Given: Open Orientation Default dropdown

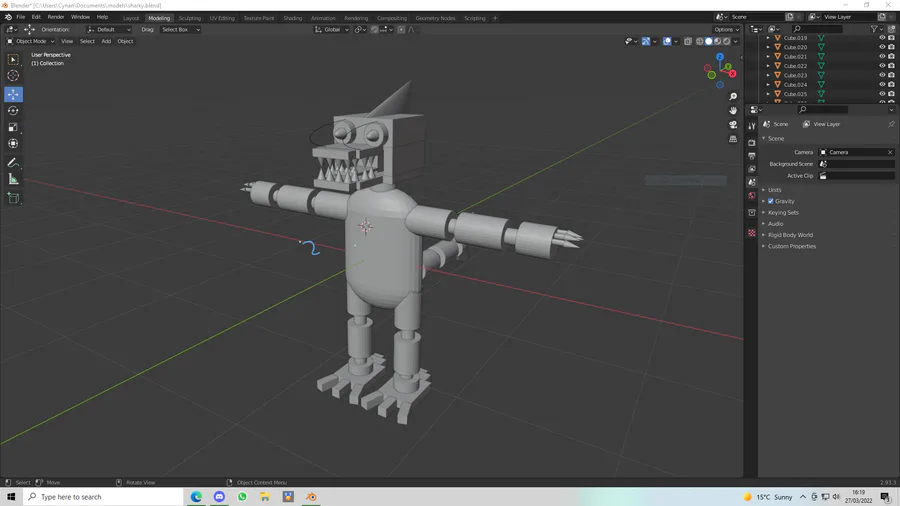Looking at the screenshot, I should [x=109, y=30].
